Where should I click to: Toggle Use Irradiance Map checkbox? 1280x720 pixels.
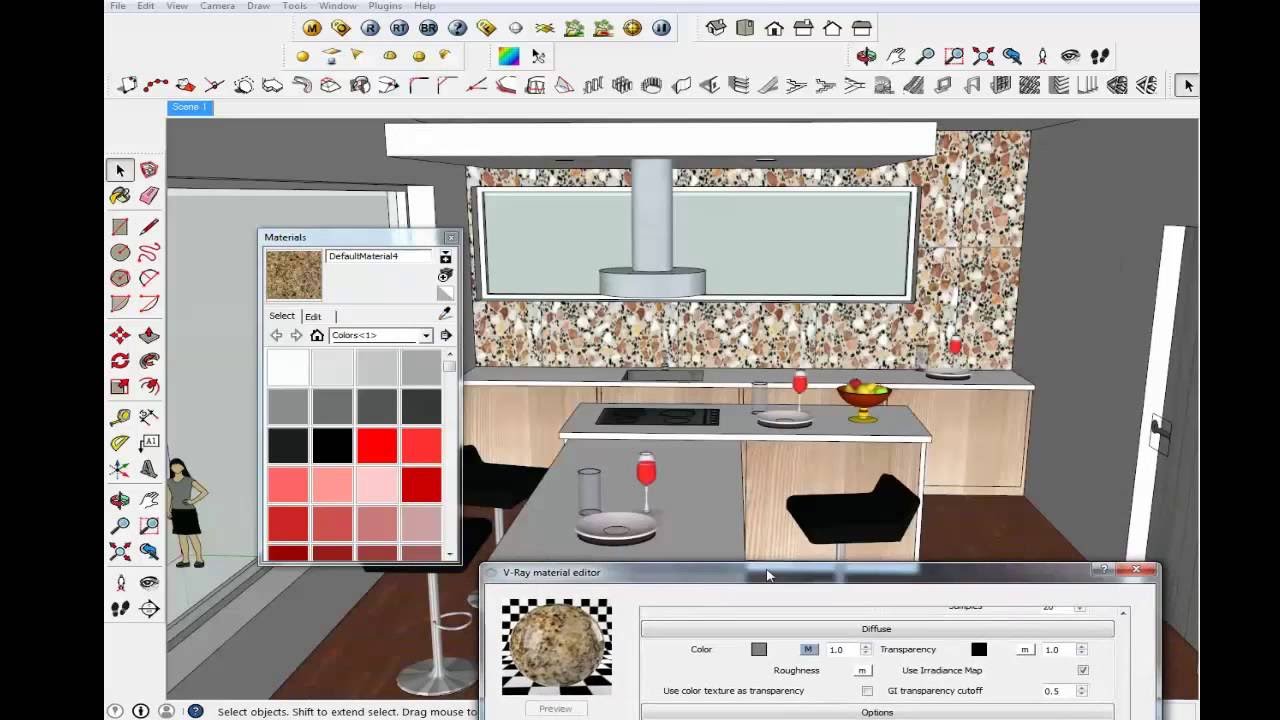click(1083, 670)
